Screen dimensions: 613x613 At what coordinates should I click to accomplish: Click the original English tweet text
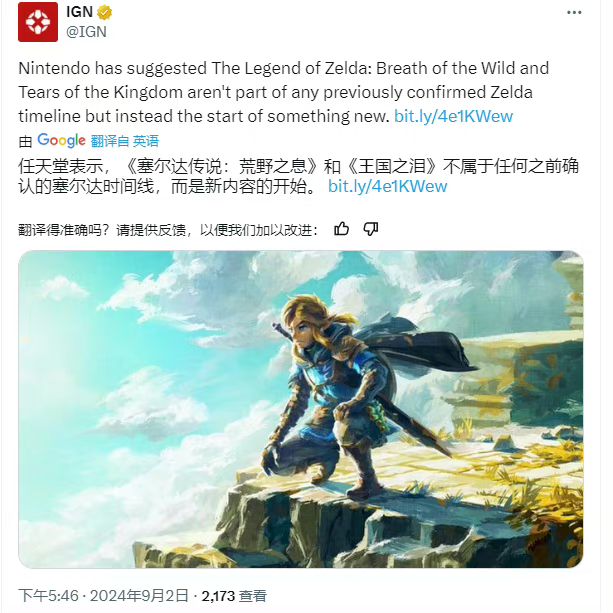click(284, 92)
